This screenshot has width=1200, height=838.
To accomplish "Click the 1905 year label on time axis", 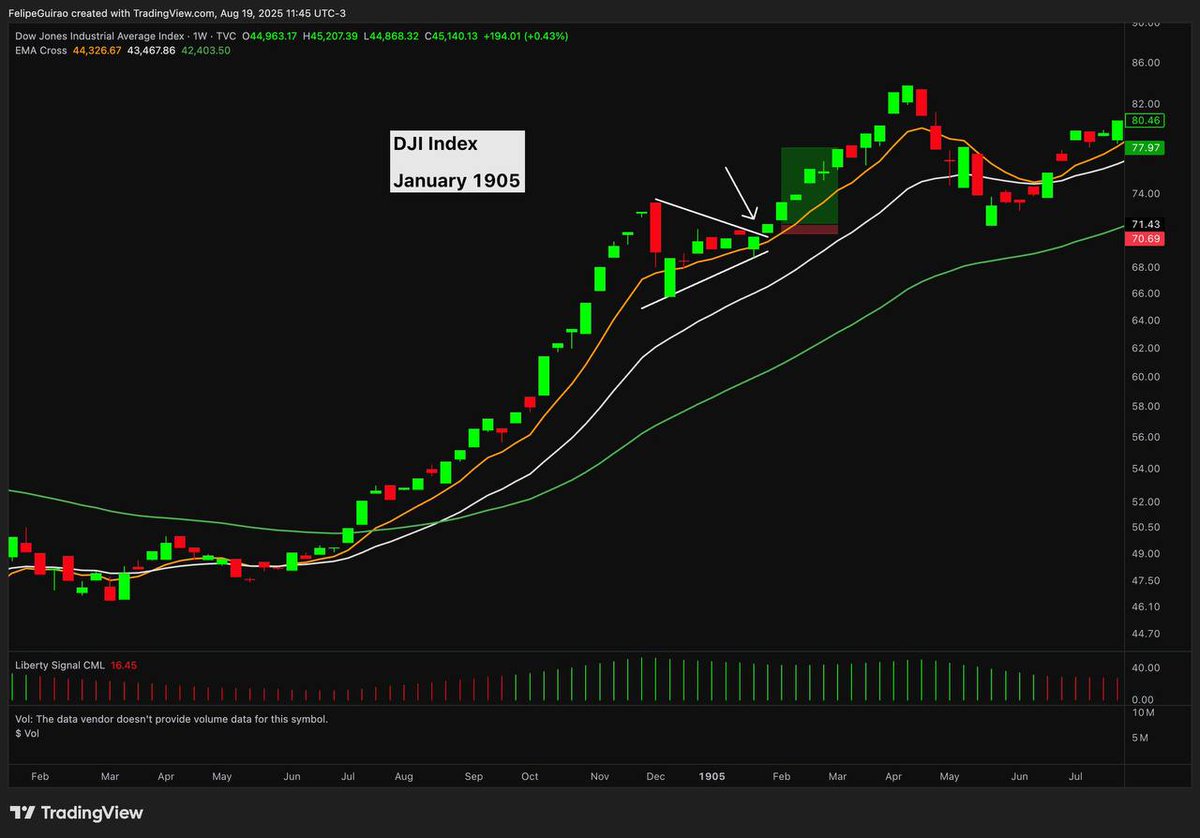I will point(712,776).
